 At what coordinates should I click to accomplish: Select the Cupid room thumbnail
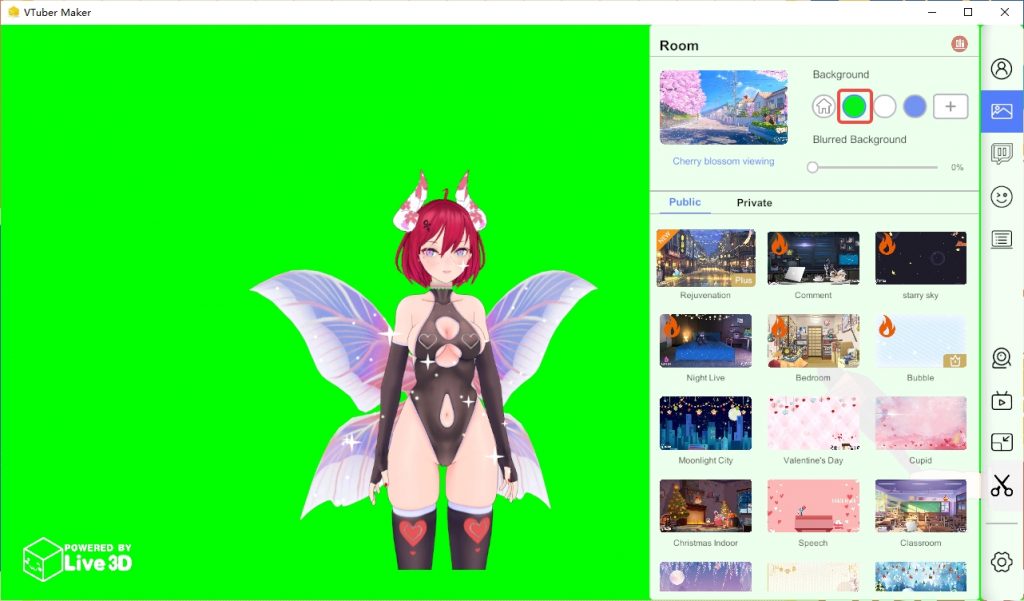pyautogui.click(x=921, y=423)
